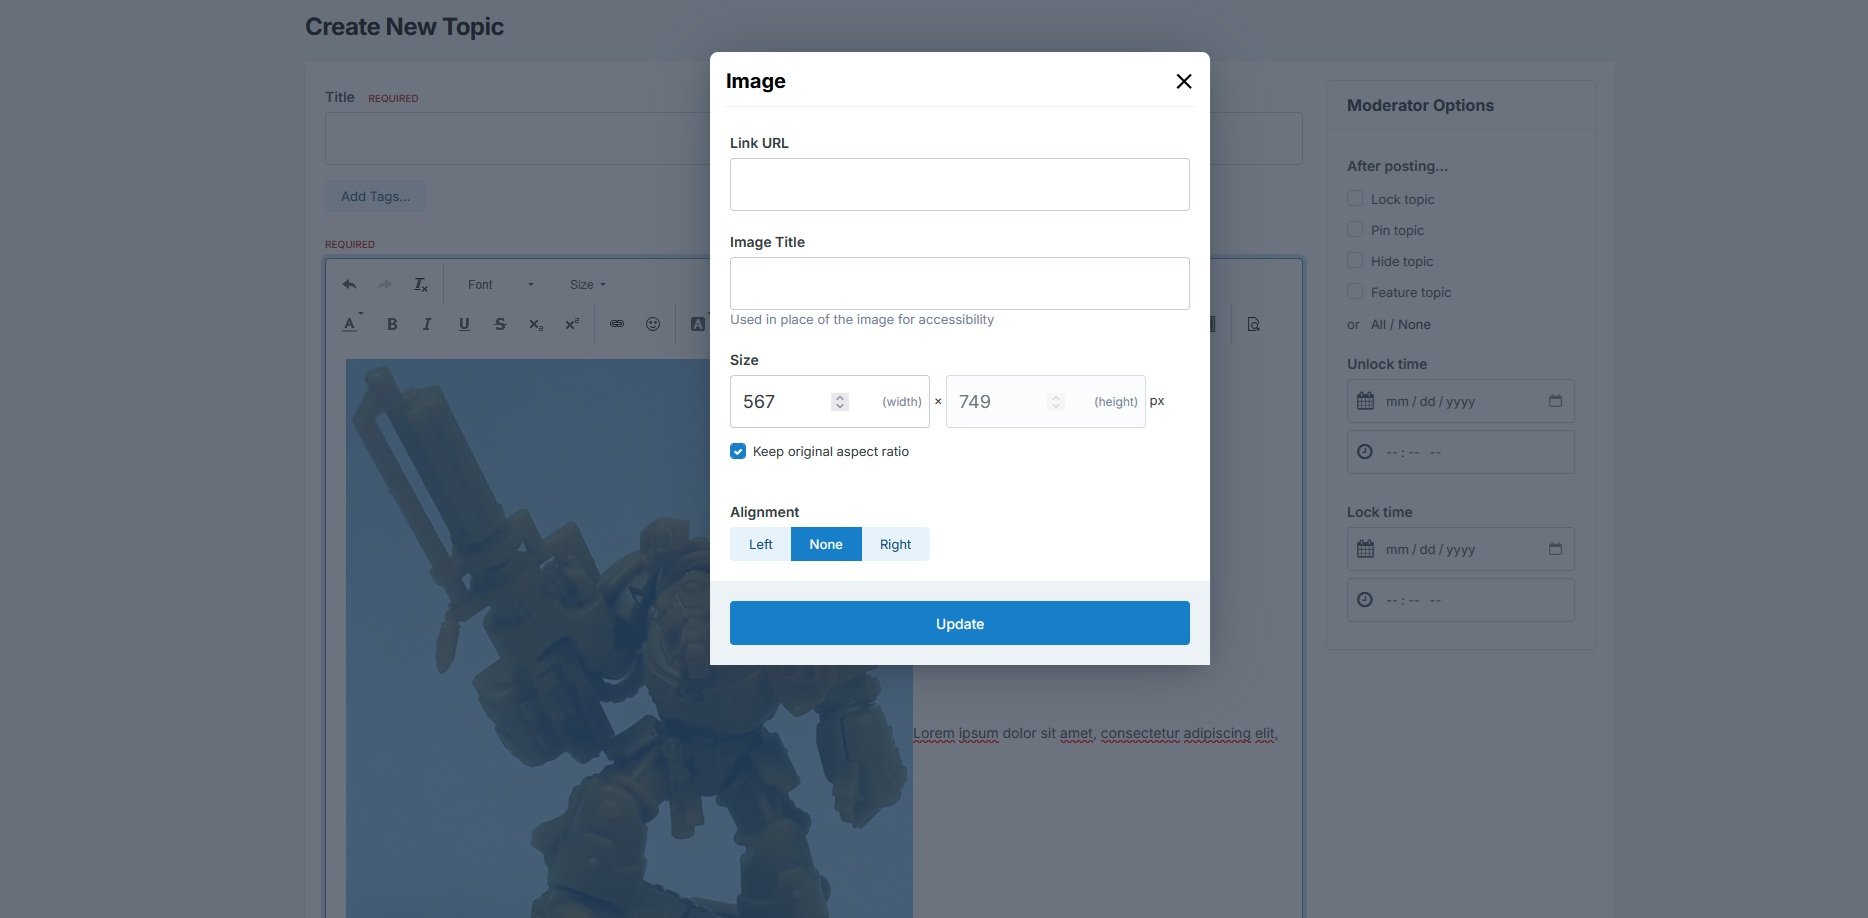Enable the Pin topic checkbox
The width and height of the screenshot is (1868, 918).
pyautogui.click(x=1355, y=230)
